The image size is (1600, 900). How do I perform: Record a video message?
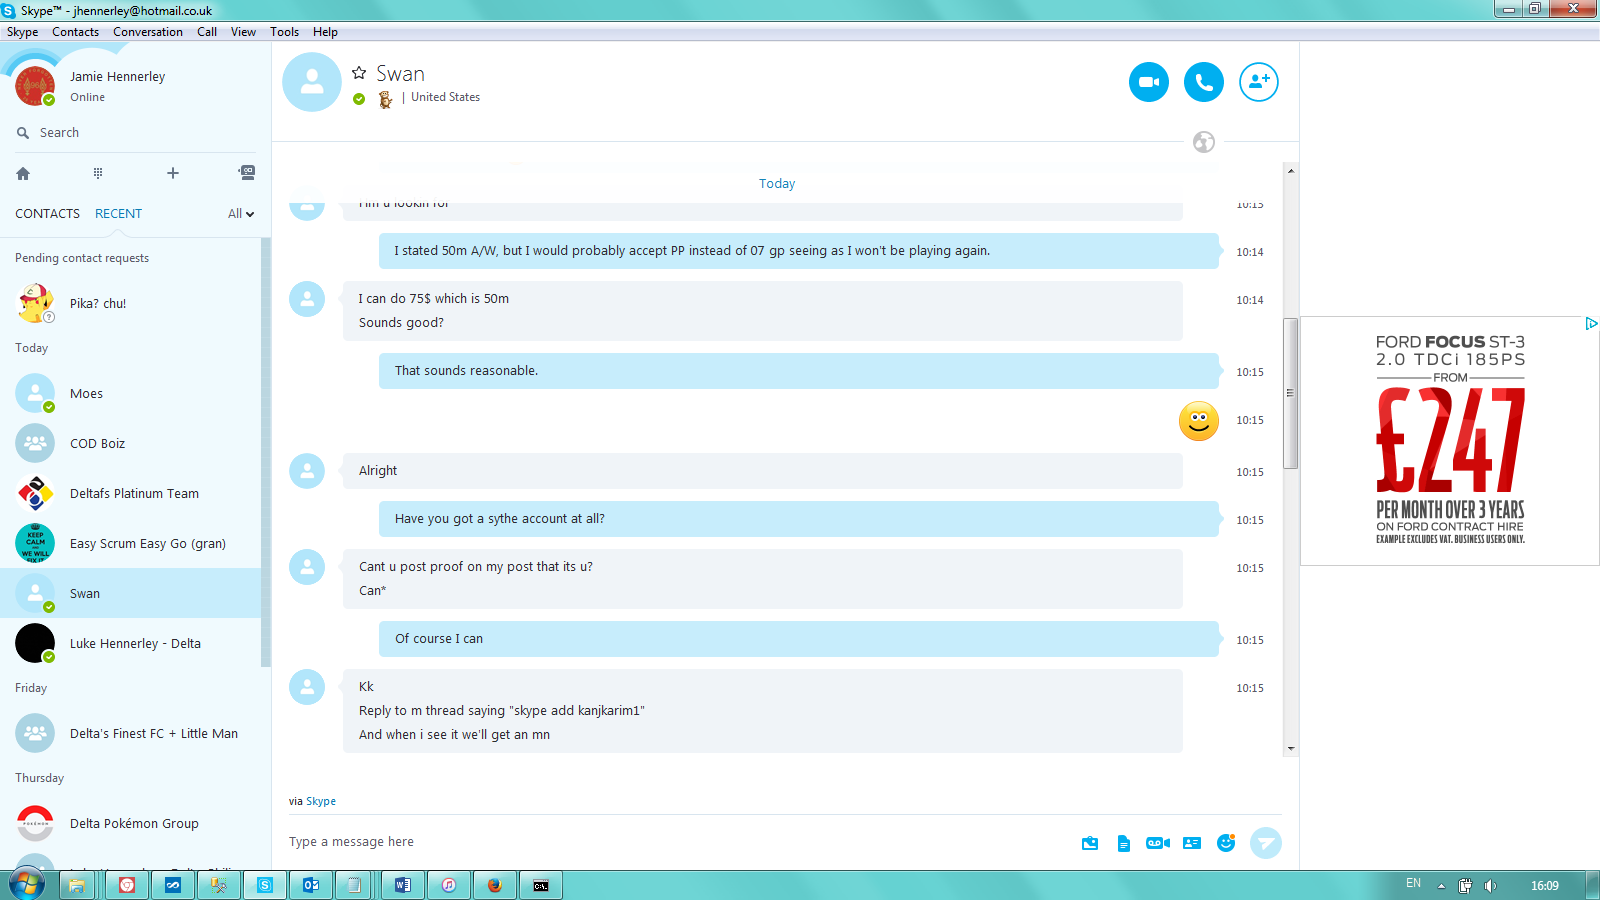pyautogui.click(x=1158, y=843)
